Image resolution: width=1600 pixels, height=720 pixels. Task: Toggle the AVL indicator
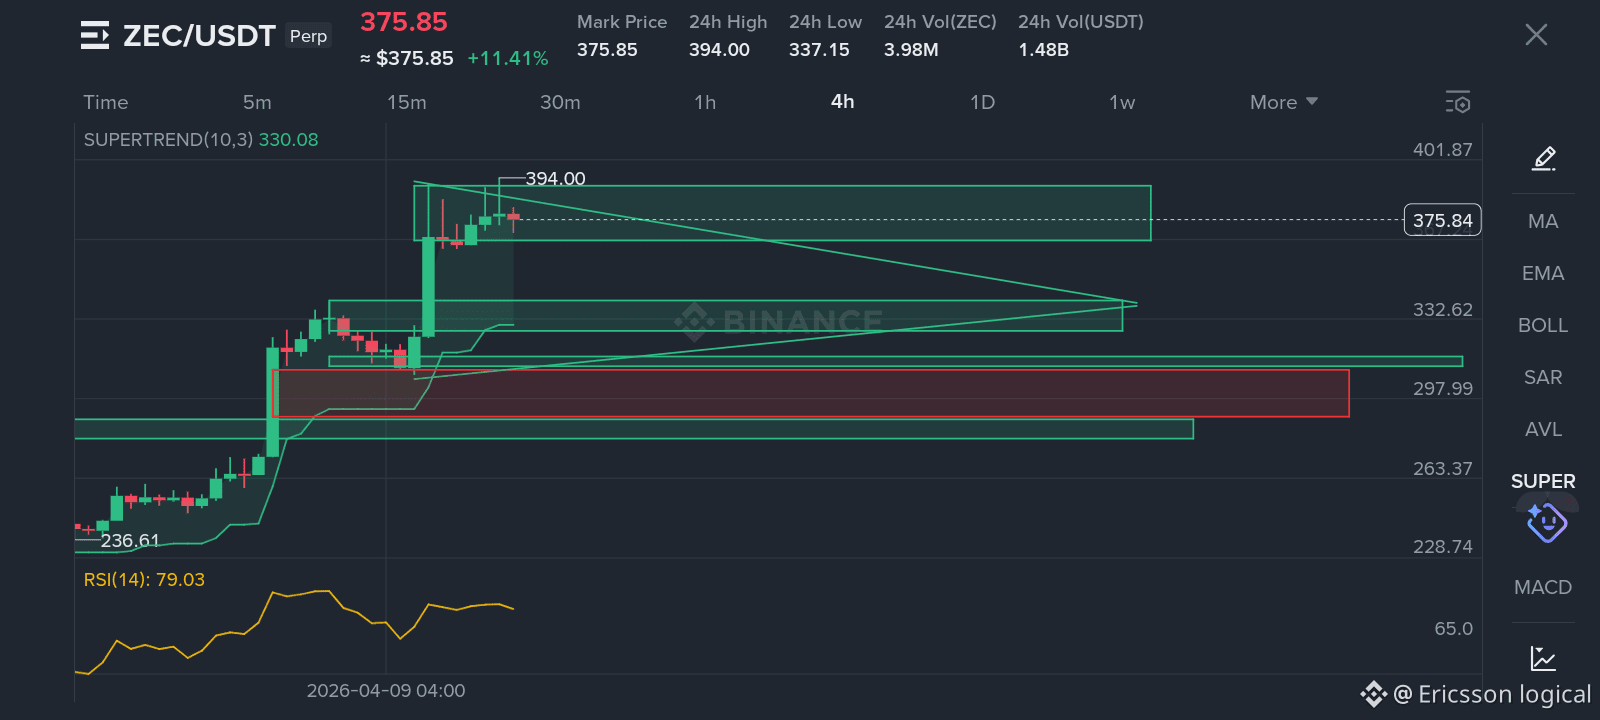click(x=1543, y=429)
